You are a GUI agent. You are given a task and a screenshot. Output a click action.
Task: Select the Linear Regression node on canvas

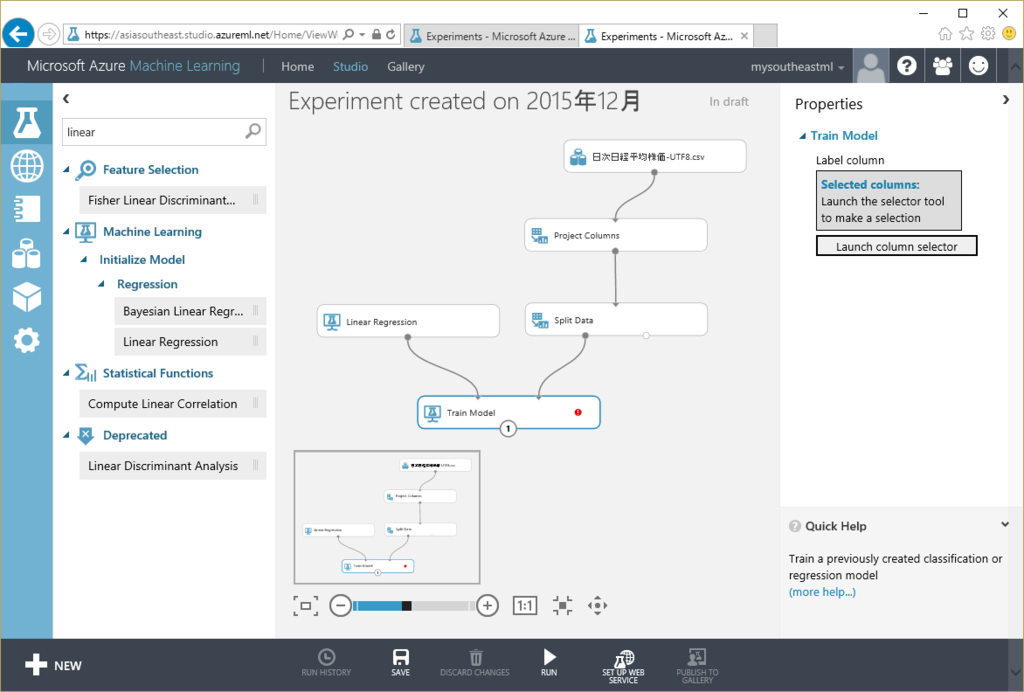(x=408, y=321)
